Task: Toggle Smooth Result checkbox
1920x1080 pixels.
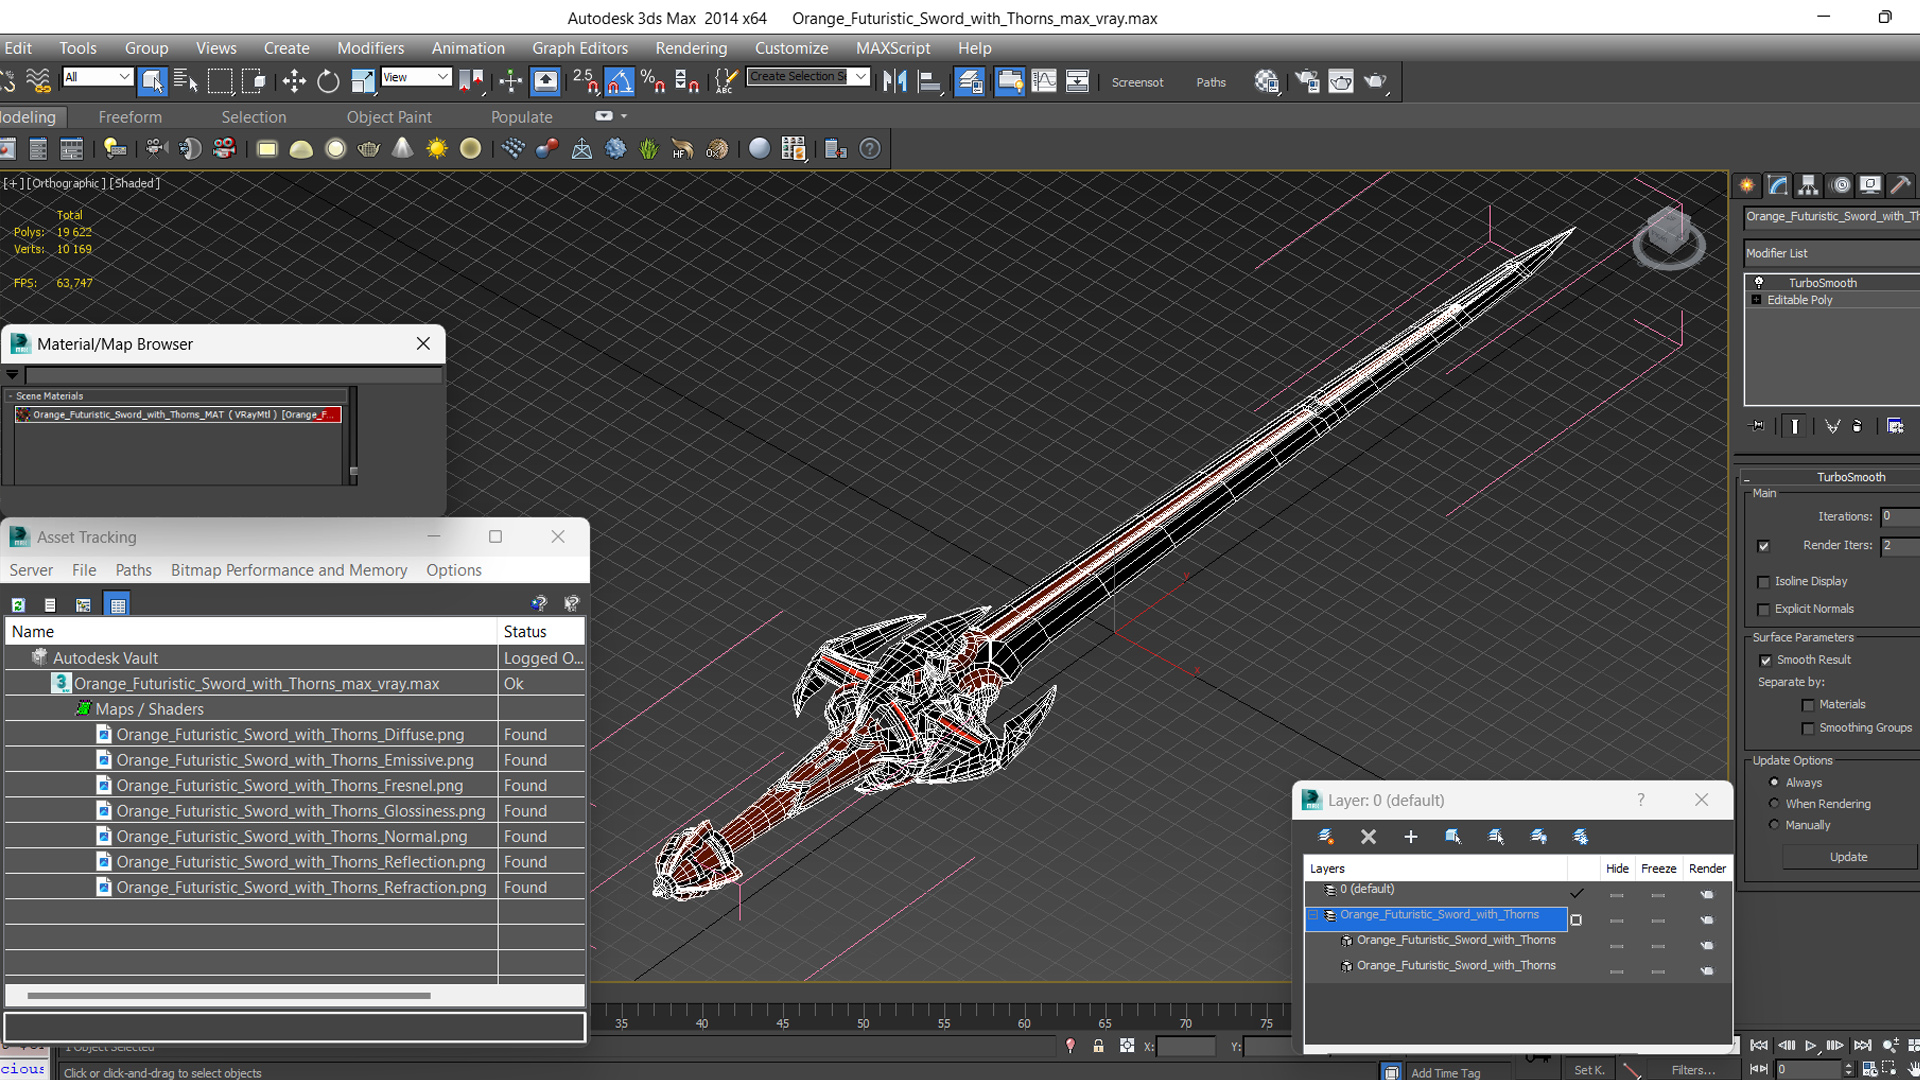Action: pyautogui.click(x=1765, y=660)
